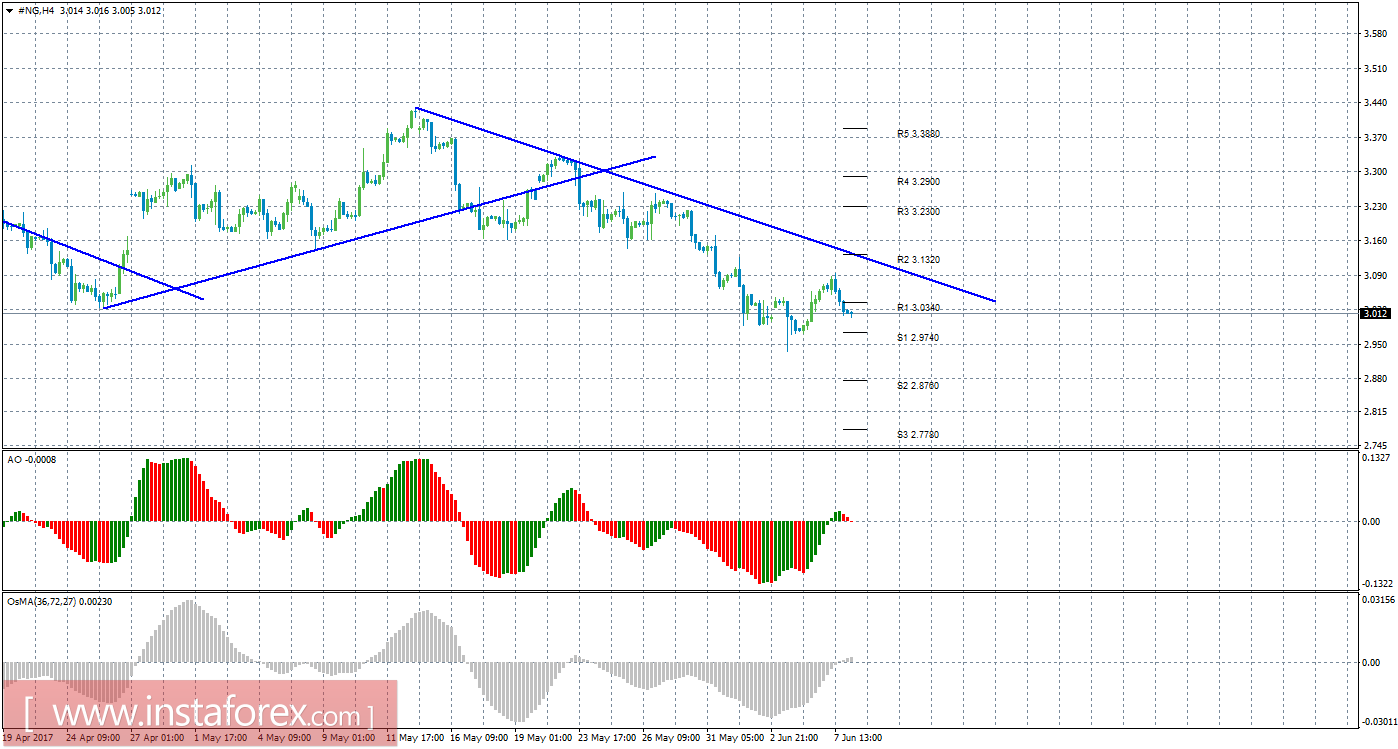This screenshot has height=749, width=1398.
Task: Click the 4 May 09:00 time label
Action: point(284,739)
